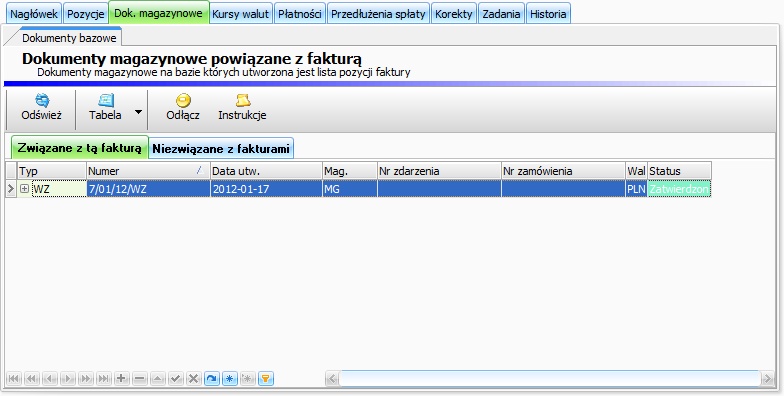Go to previous record in navigator
The image size is (784, 396).
click(50, 378)
